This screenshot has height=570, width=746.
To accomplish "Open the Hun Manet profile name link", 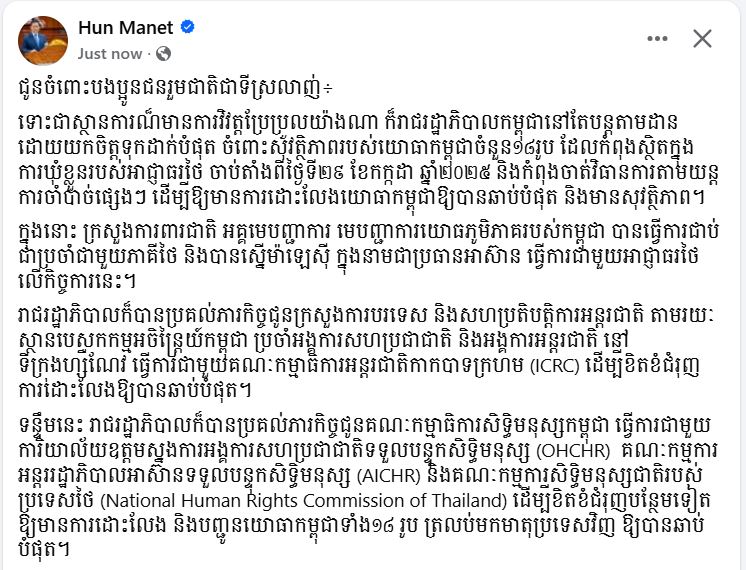I will pos(126,28).
